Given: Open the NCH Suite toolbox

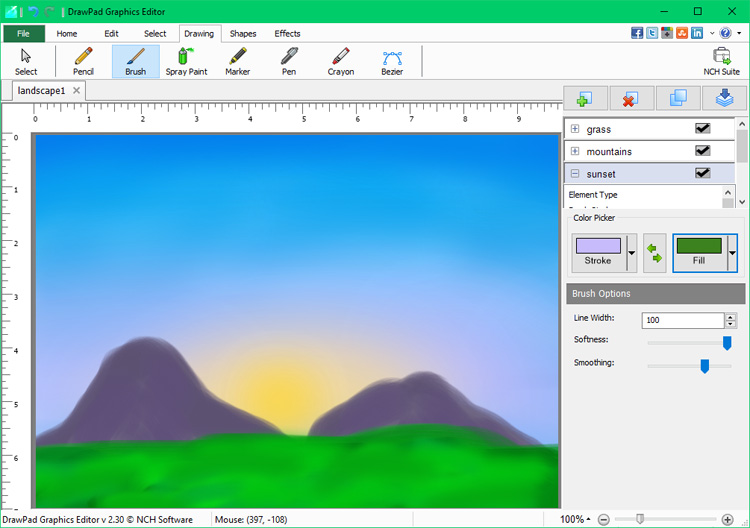Looking at the screenshot, I should pos(722,61).
